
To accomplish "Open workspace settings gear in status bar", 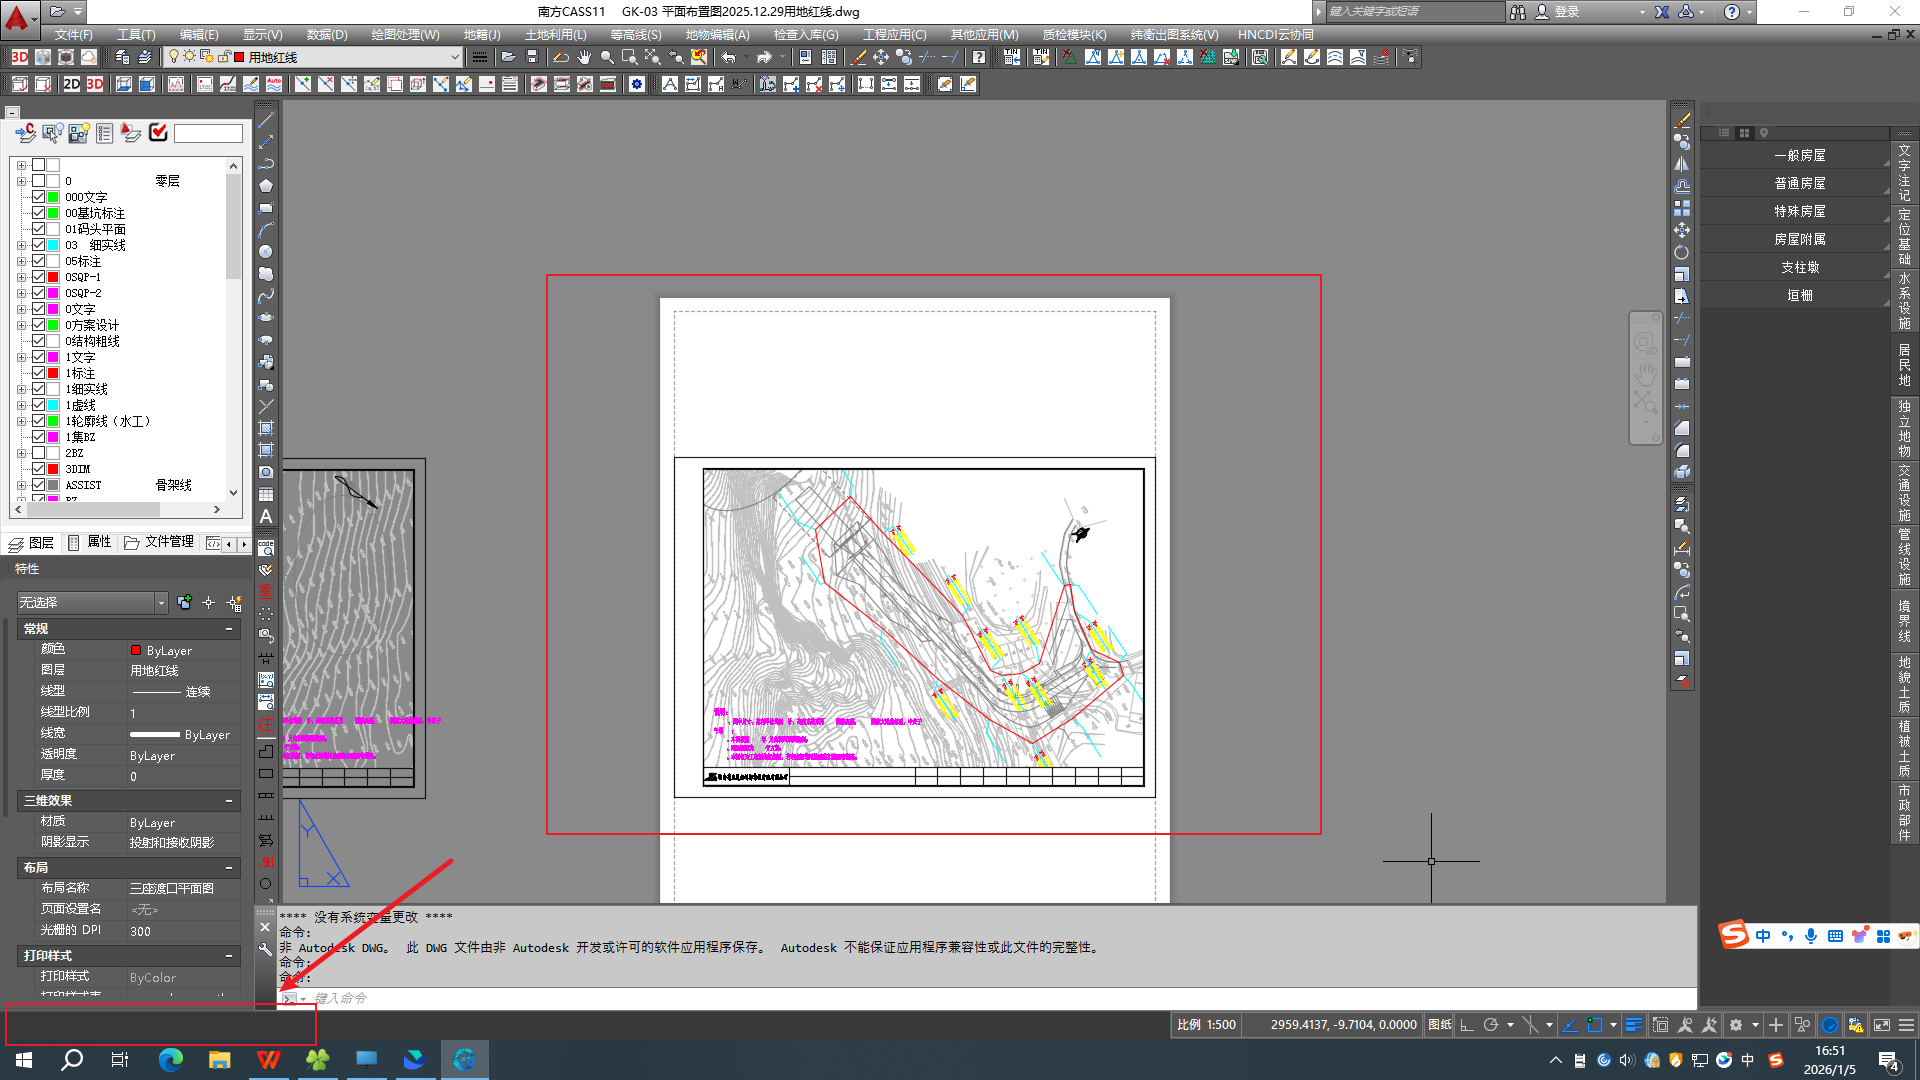I will [1736, 1025].
